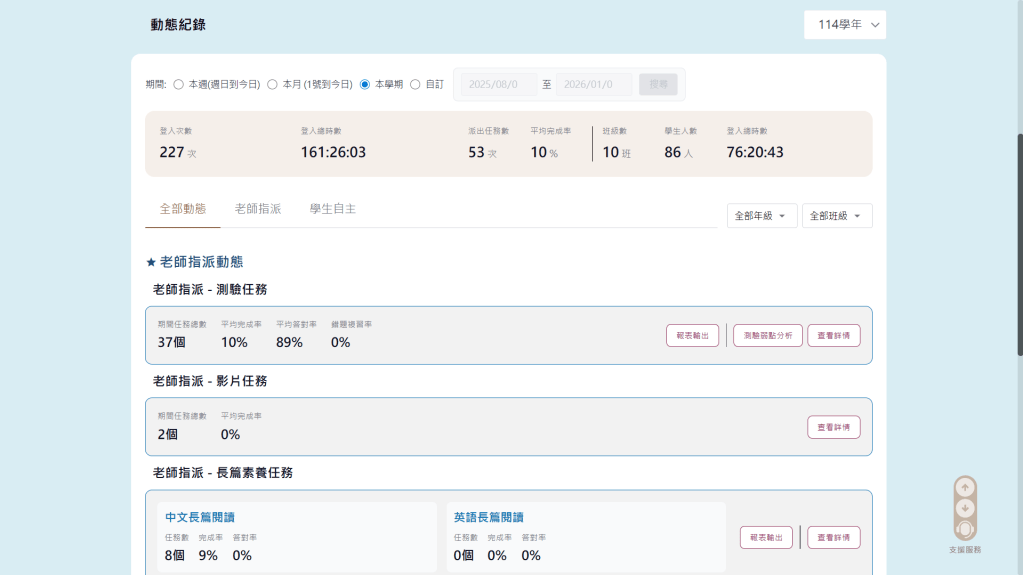The width and height of the screenshot is (1023, 575).
Task: Expand the 全部班級 class filter
Action: [837, 216]
